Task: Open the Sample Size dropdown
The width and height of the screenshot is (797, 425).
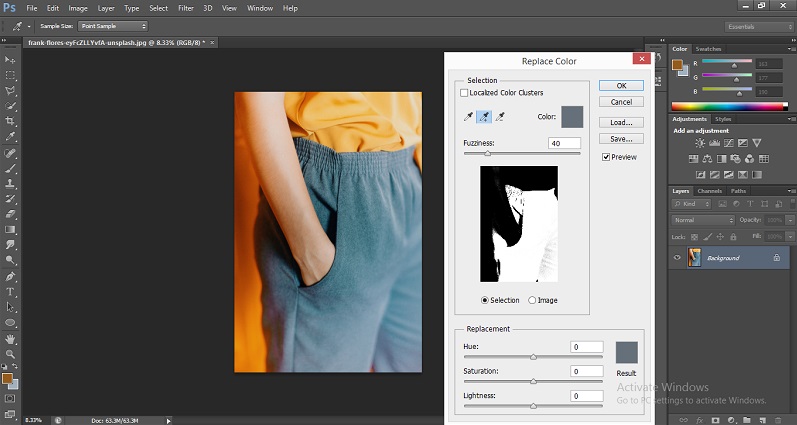Action: coord(112,26)
